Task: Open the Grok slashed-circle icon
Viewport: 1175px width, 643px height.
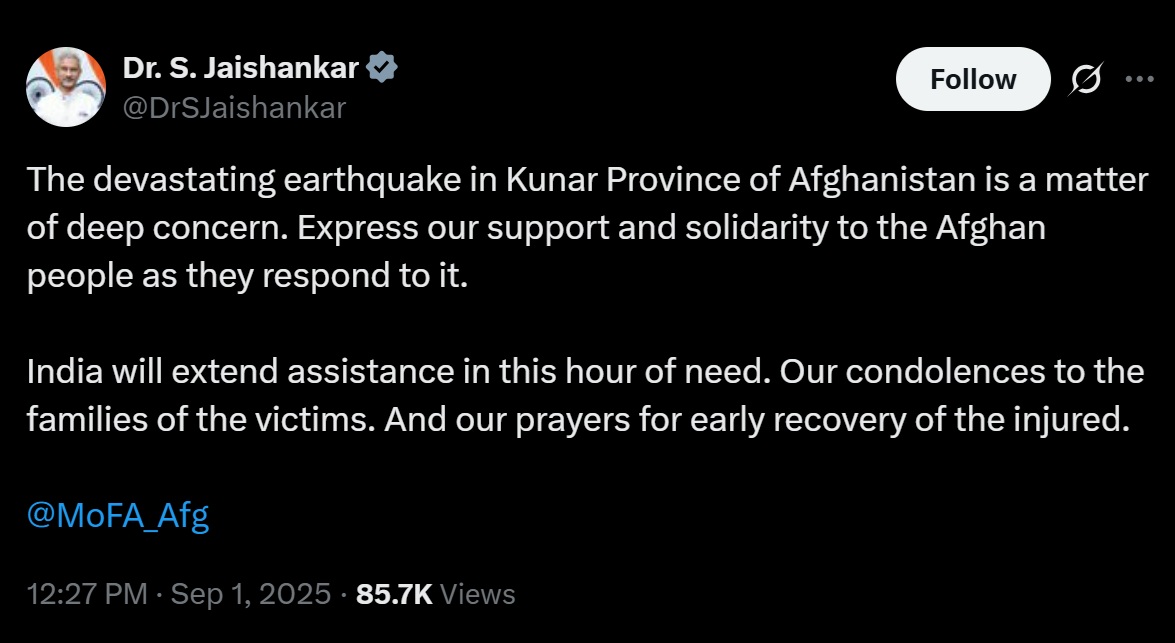Action: [1086, 80]
